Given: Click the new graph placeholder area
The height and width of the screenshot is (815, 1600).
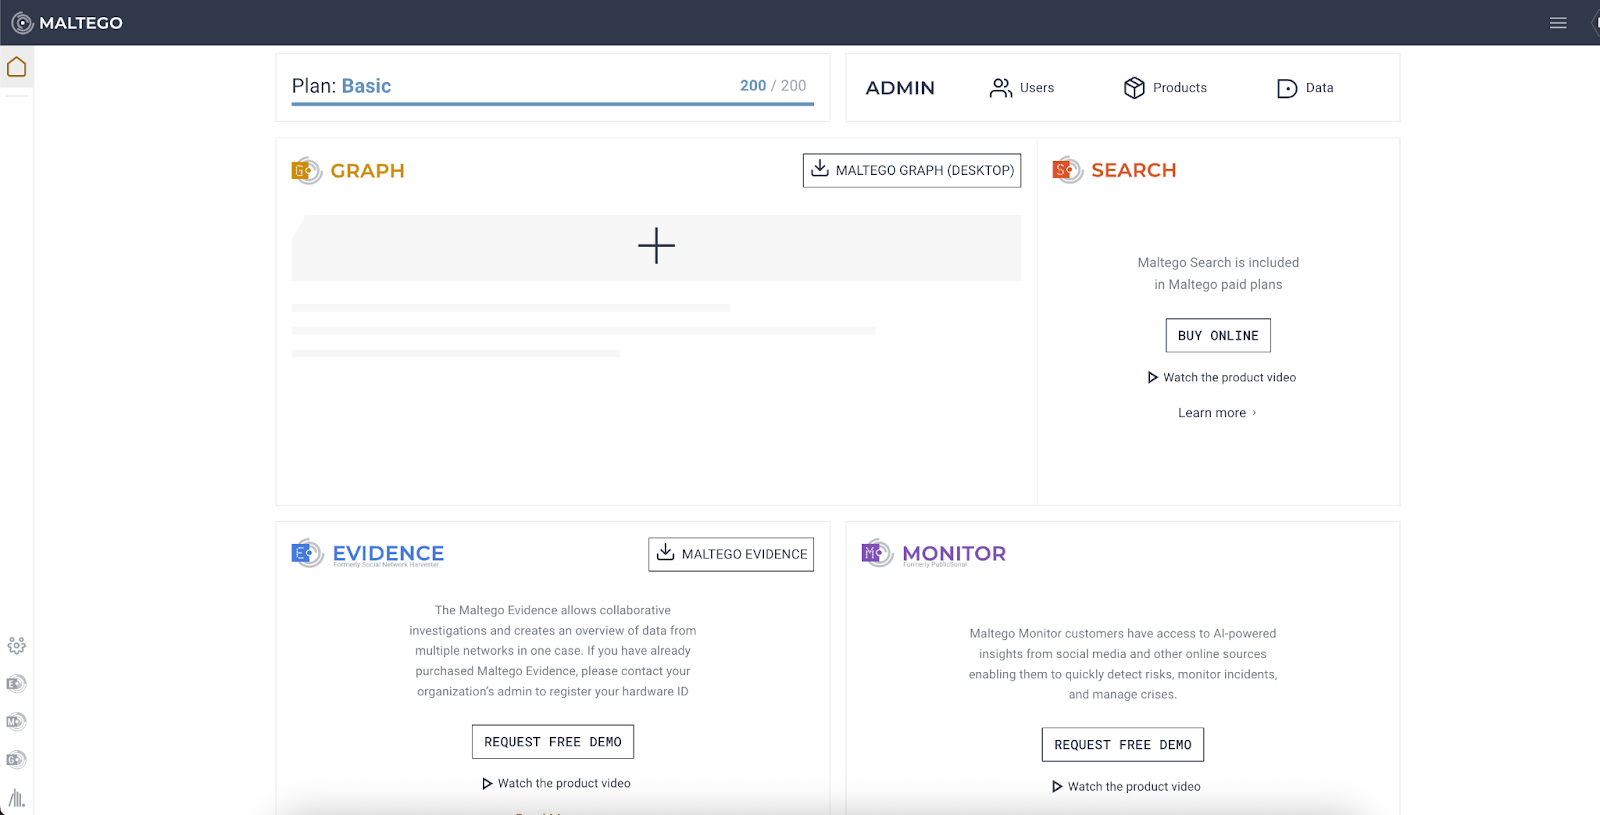Looking at the screenshot, I should pos(656,248).
